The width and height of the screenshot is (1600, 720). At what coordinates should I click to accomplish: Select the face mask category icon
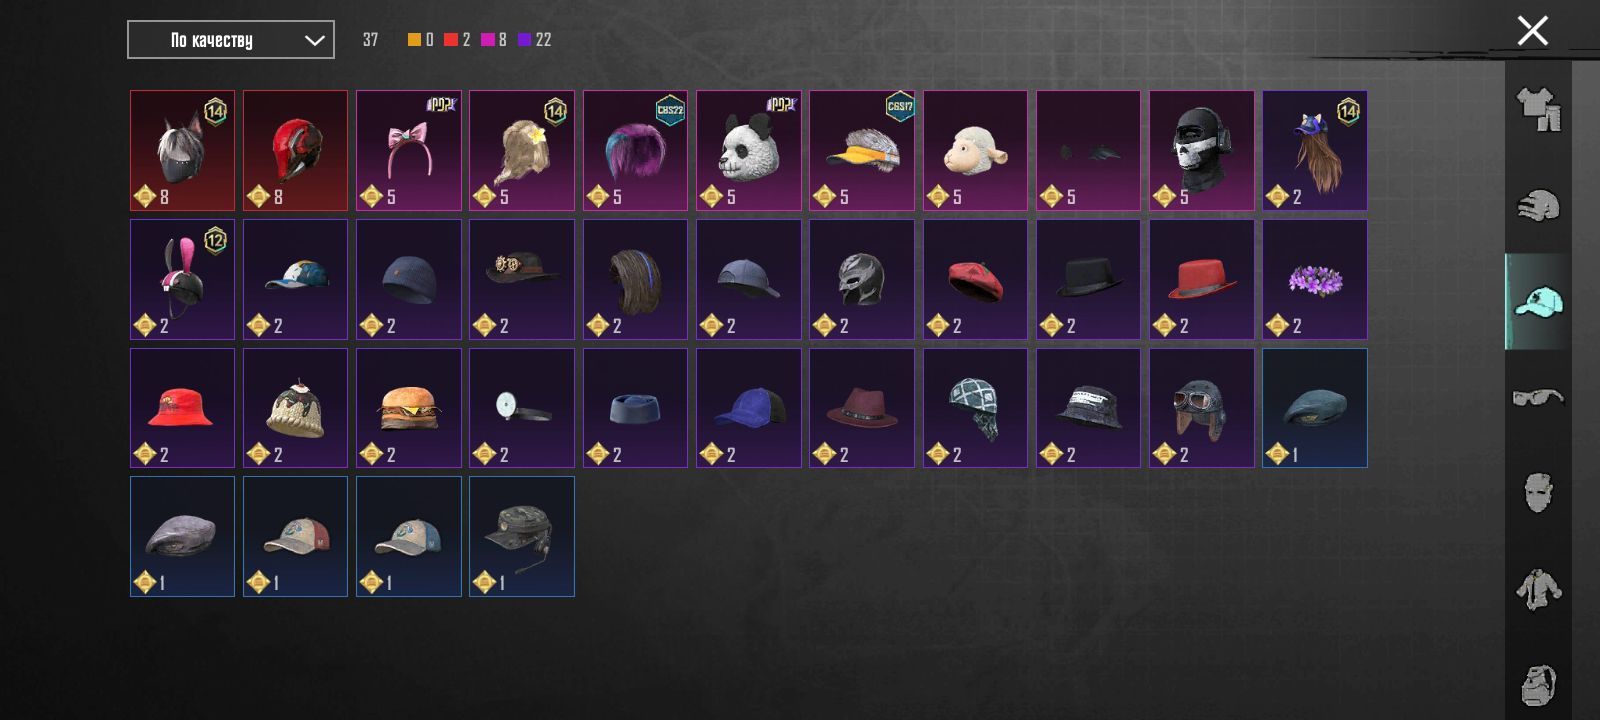tap(1538, 493)
